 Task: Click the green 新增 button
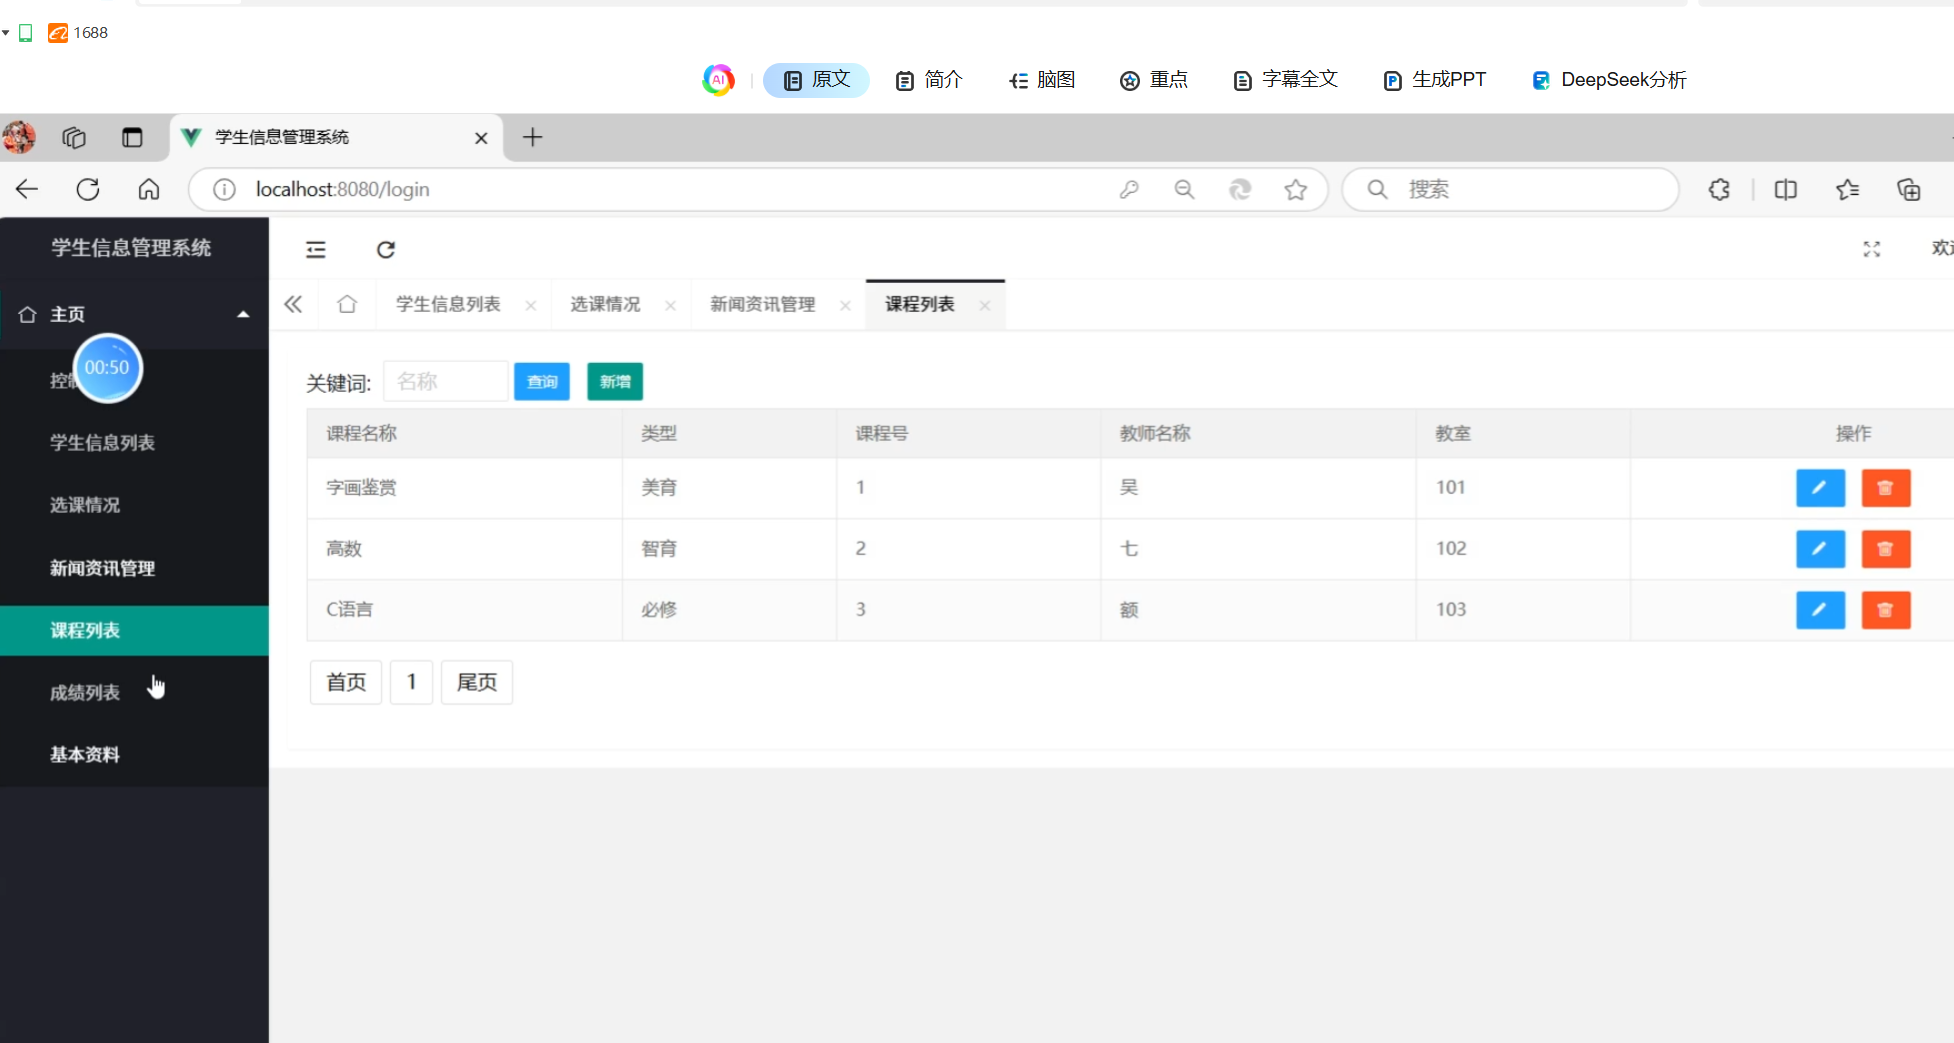614,382
